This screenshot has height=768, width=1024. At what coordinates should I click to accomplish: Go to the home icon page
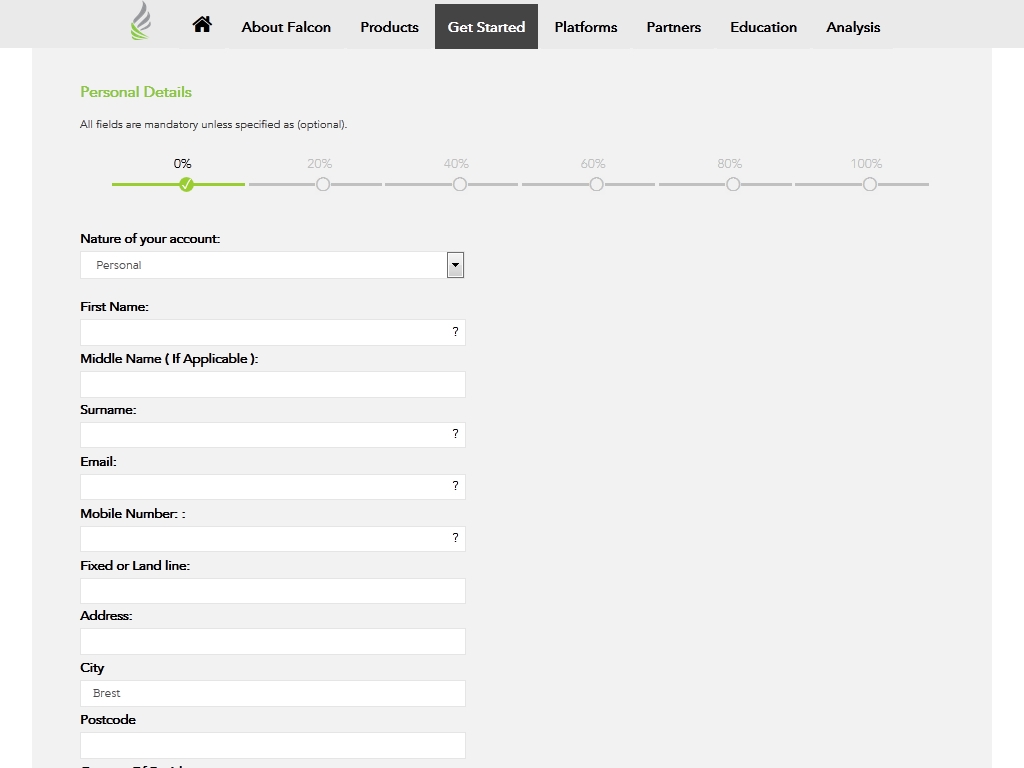(x=202, y=25)
